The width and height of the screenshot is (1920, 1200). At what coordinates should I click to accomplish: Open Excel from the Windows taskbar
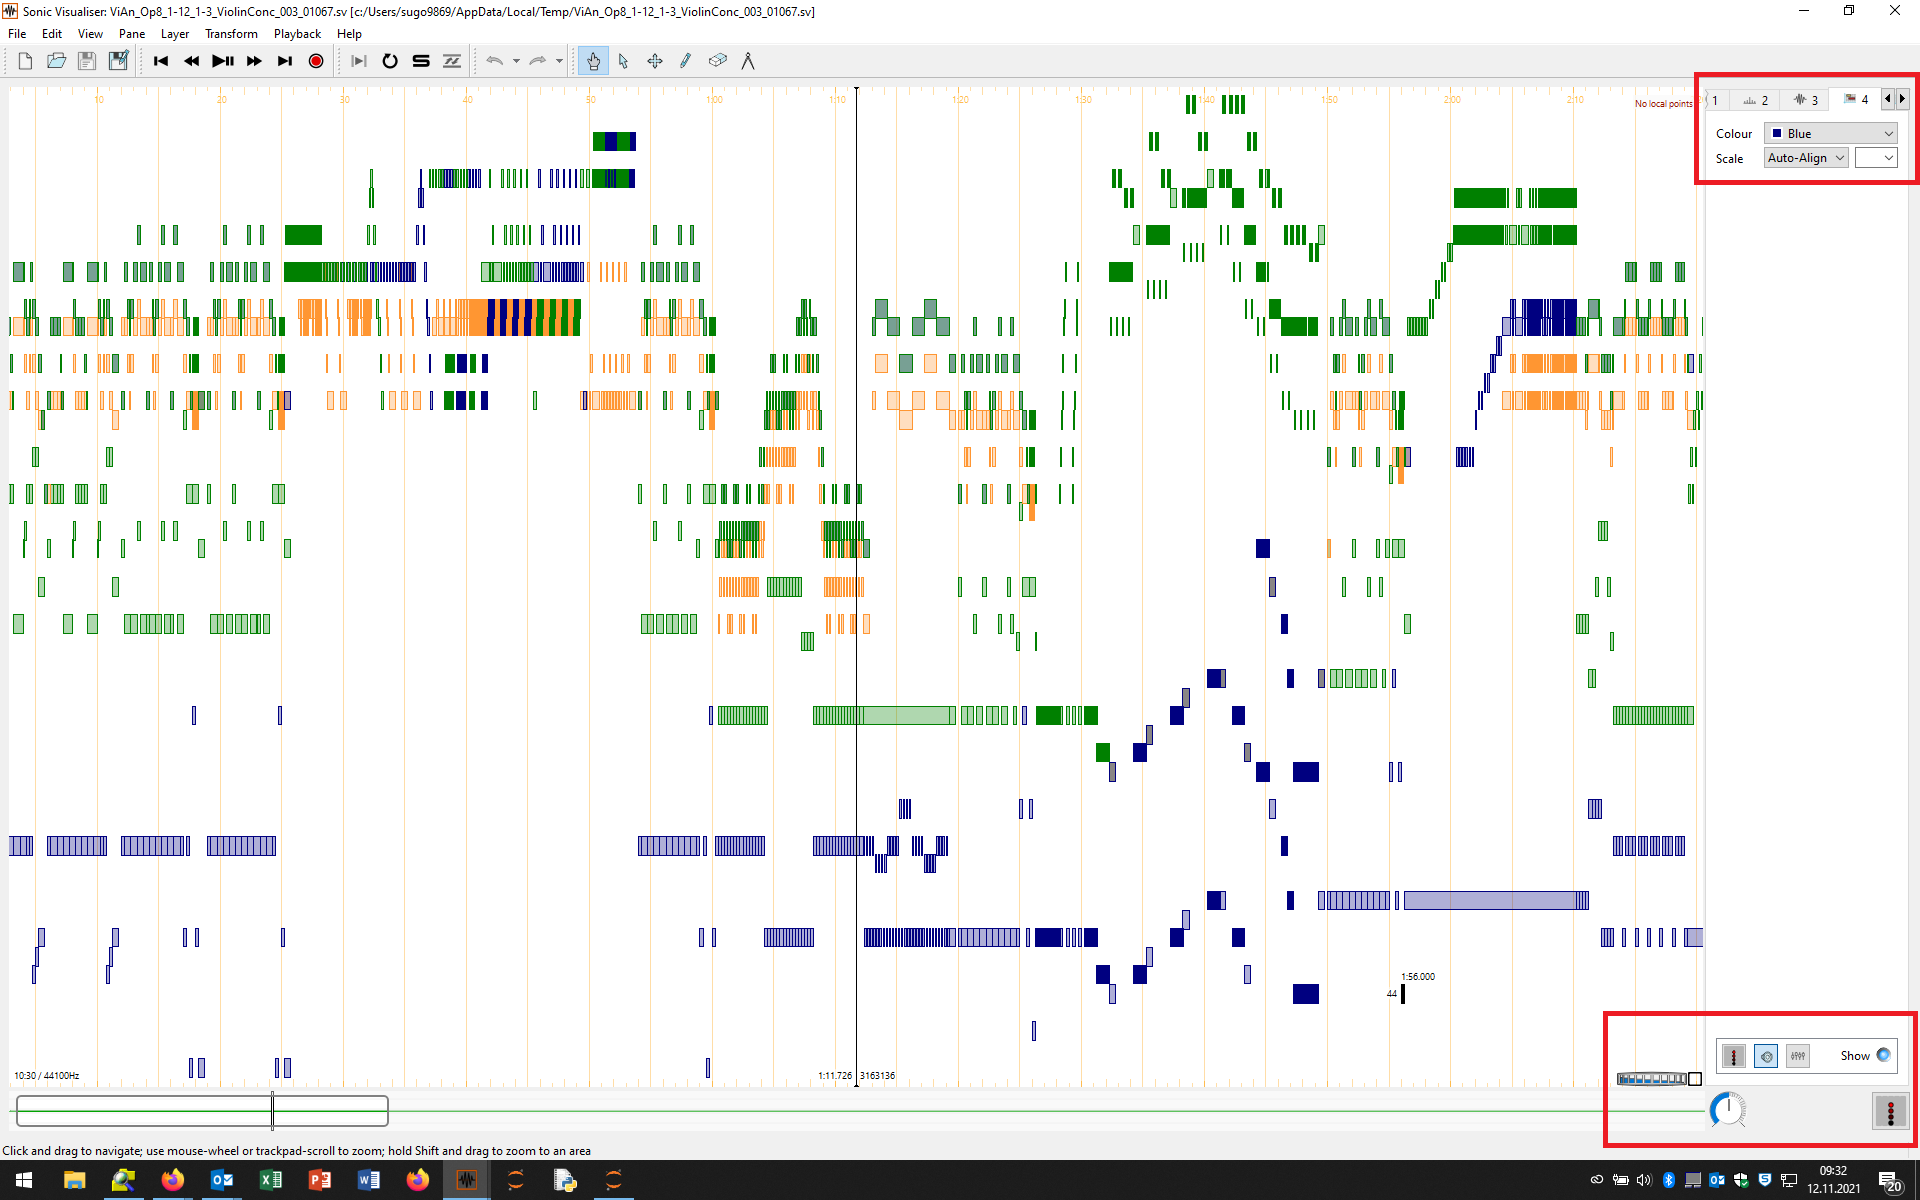pos(270,1180)
